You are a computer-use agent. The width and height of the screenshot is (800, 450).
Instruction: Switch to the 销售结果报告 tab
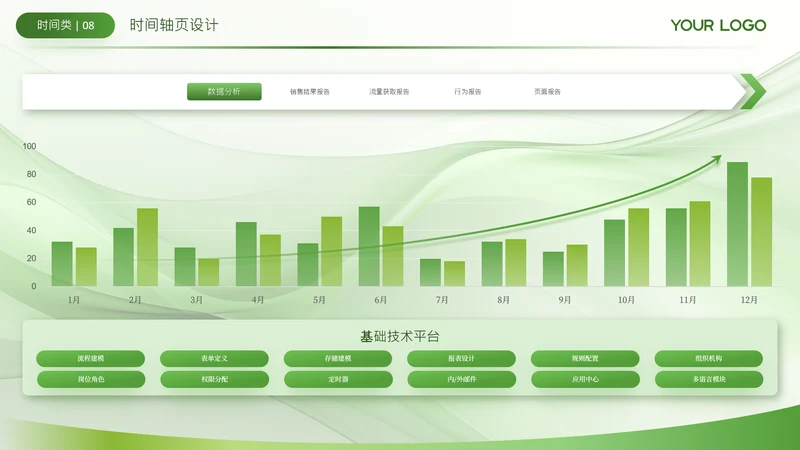(310, 92)
